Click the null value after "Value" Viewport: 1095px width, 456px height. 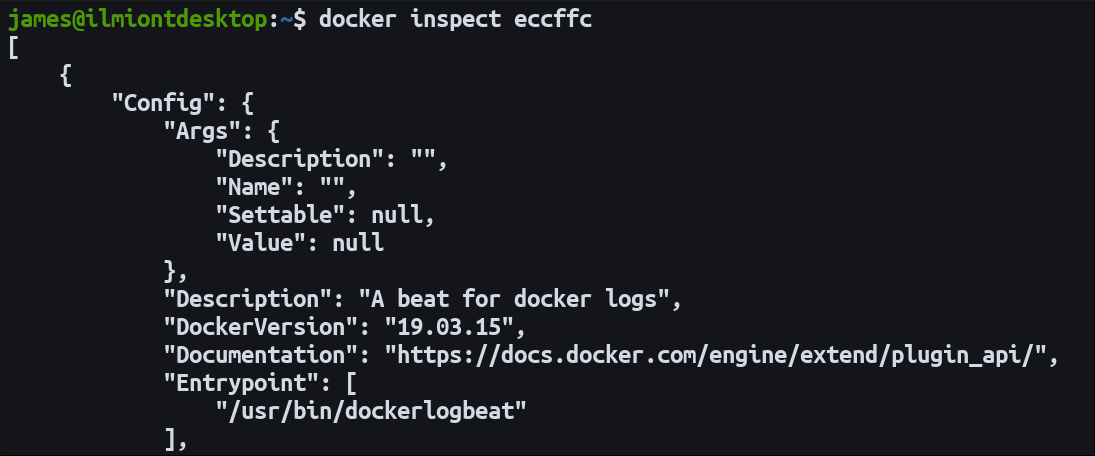tap(358, 242)
